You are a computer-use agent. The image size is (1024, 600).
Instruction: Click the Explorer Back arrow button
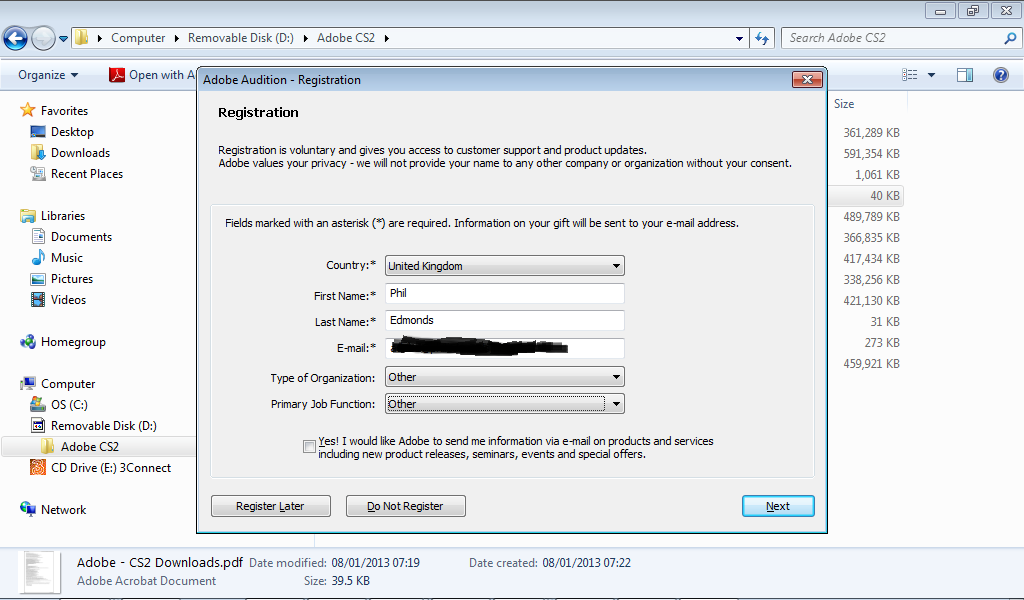[x=16, y=39]
